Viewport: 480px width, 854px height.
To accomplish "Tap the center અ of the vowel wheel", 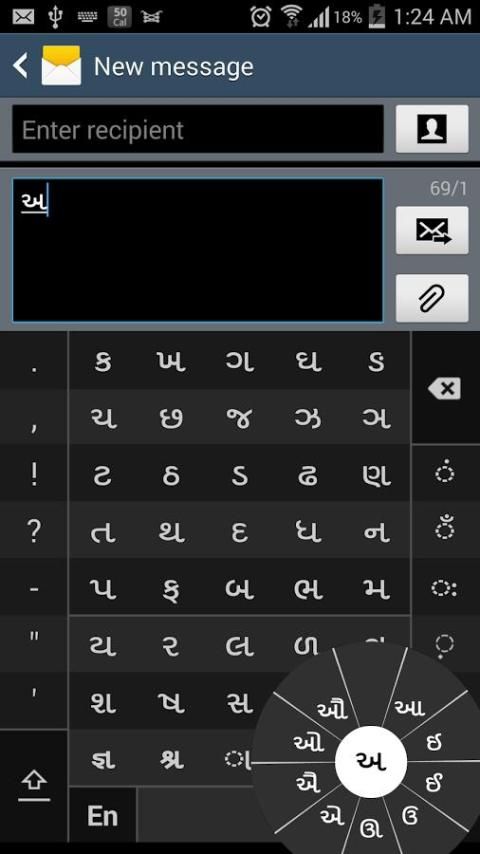I will pos(371,761).
